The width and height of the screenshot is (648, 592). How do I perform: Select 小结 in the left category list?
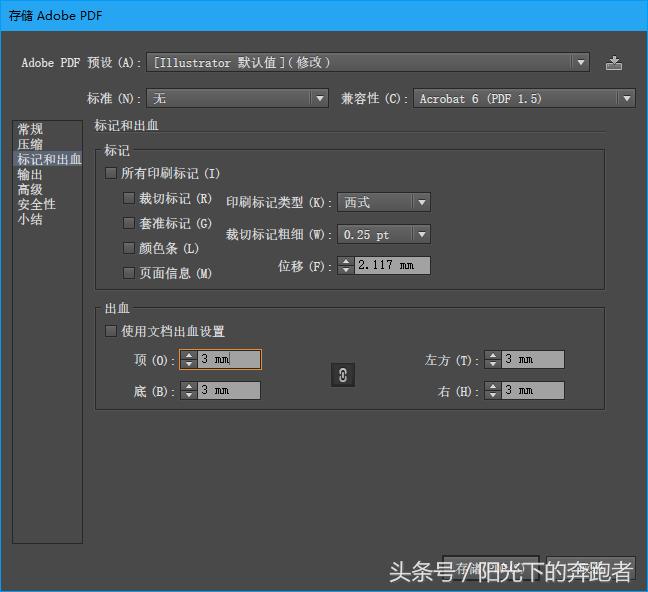(30, 219)
